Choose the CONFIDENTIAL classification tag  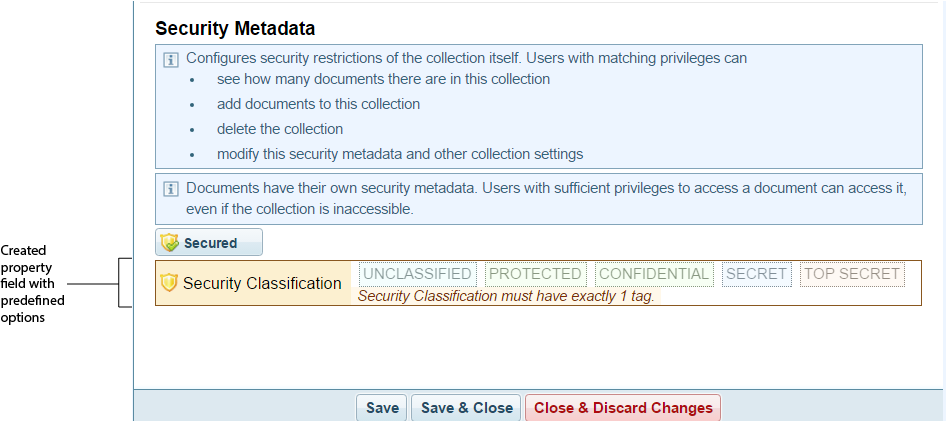(x=653, y=274)
